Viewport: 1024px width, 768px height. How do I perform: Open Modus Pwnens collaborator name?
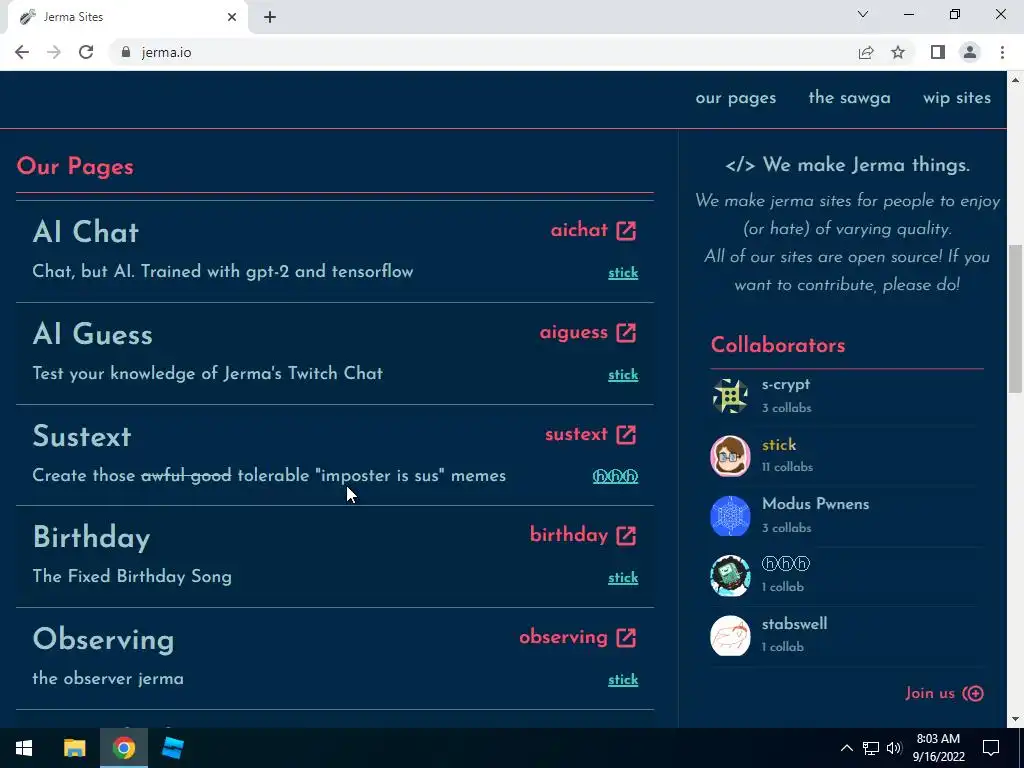click(x=816, y=504)
